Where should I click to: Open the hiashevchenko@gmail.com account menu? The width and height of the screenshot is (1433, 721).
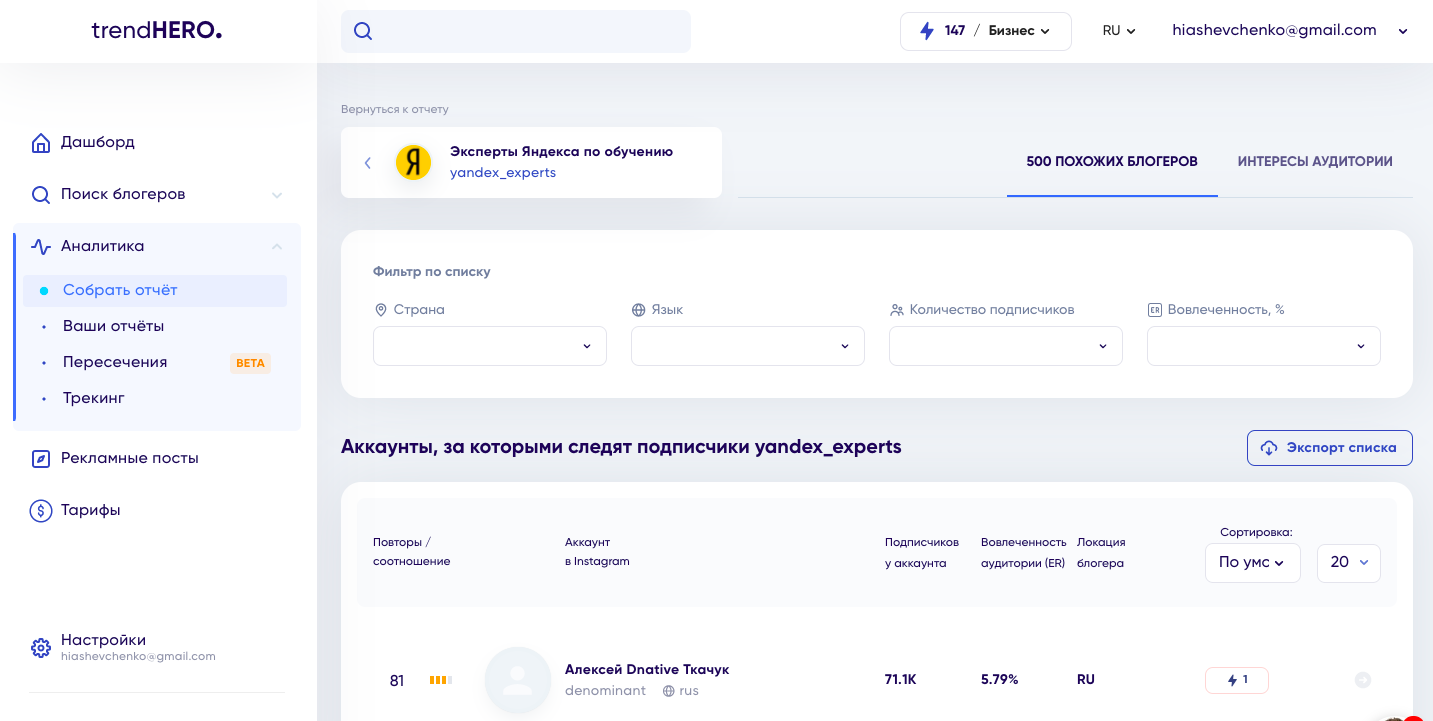click(x=1290, y=31)
